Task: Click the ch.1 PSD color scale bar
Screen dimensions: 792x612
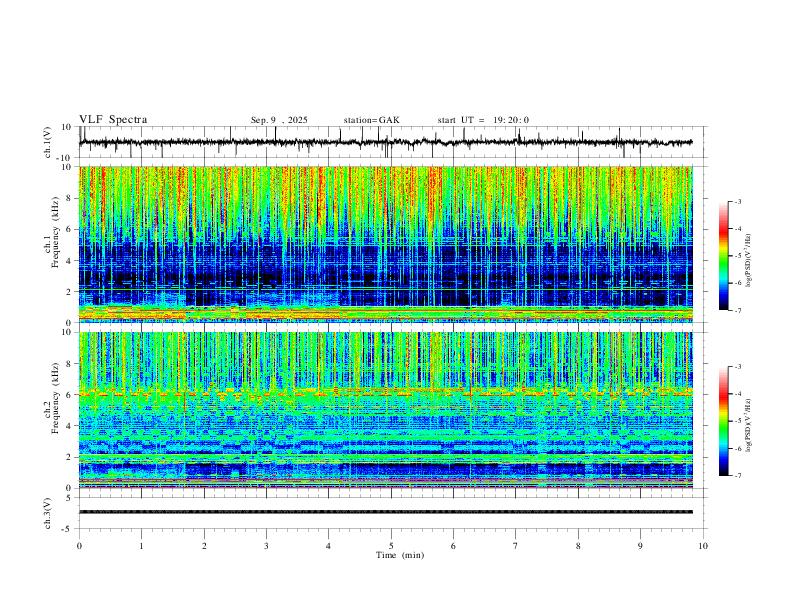Action: click(x=723, y=256)
